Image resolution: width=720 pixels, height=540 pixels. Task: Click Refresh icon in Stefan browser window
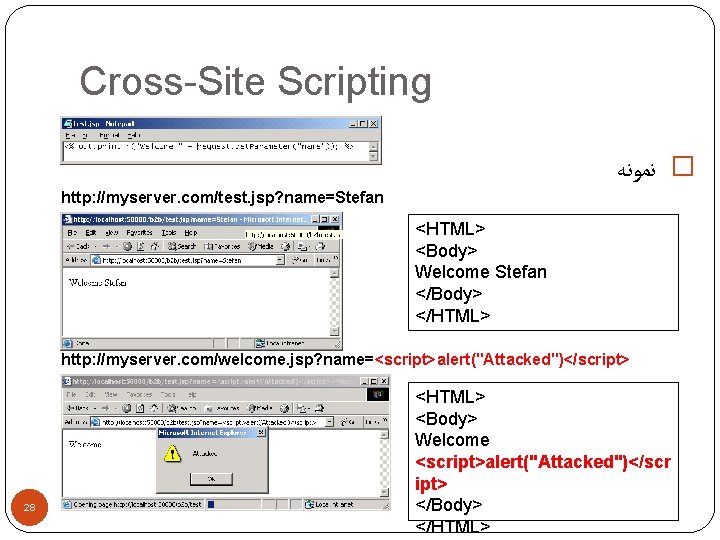pyautogui.click(x=141, y=246)
